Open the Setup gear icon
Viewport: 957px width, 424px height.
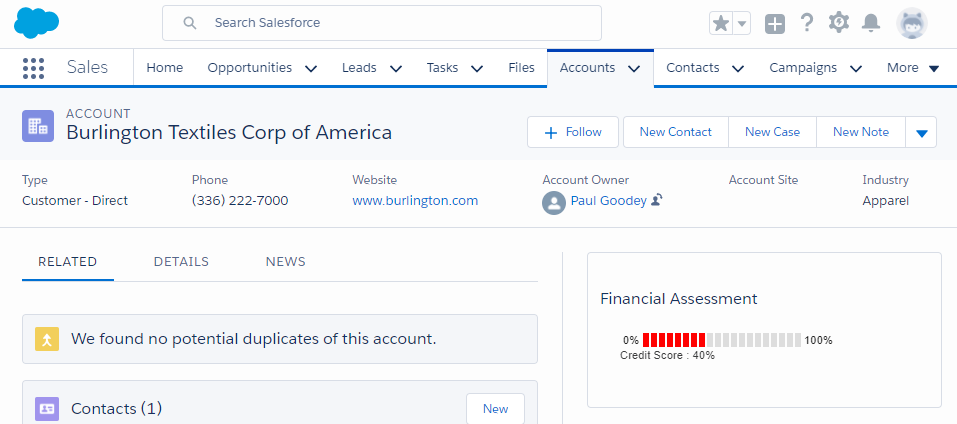tap(839, 23)
